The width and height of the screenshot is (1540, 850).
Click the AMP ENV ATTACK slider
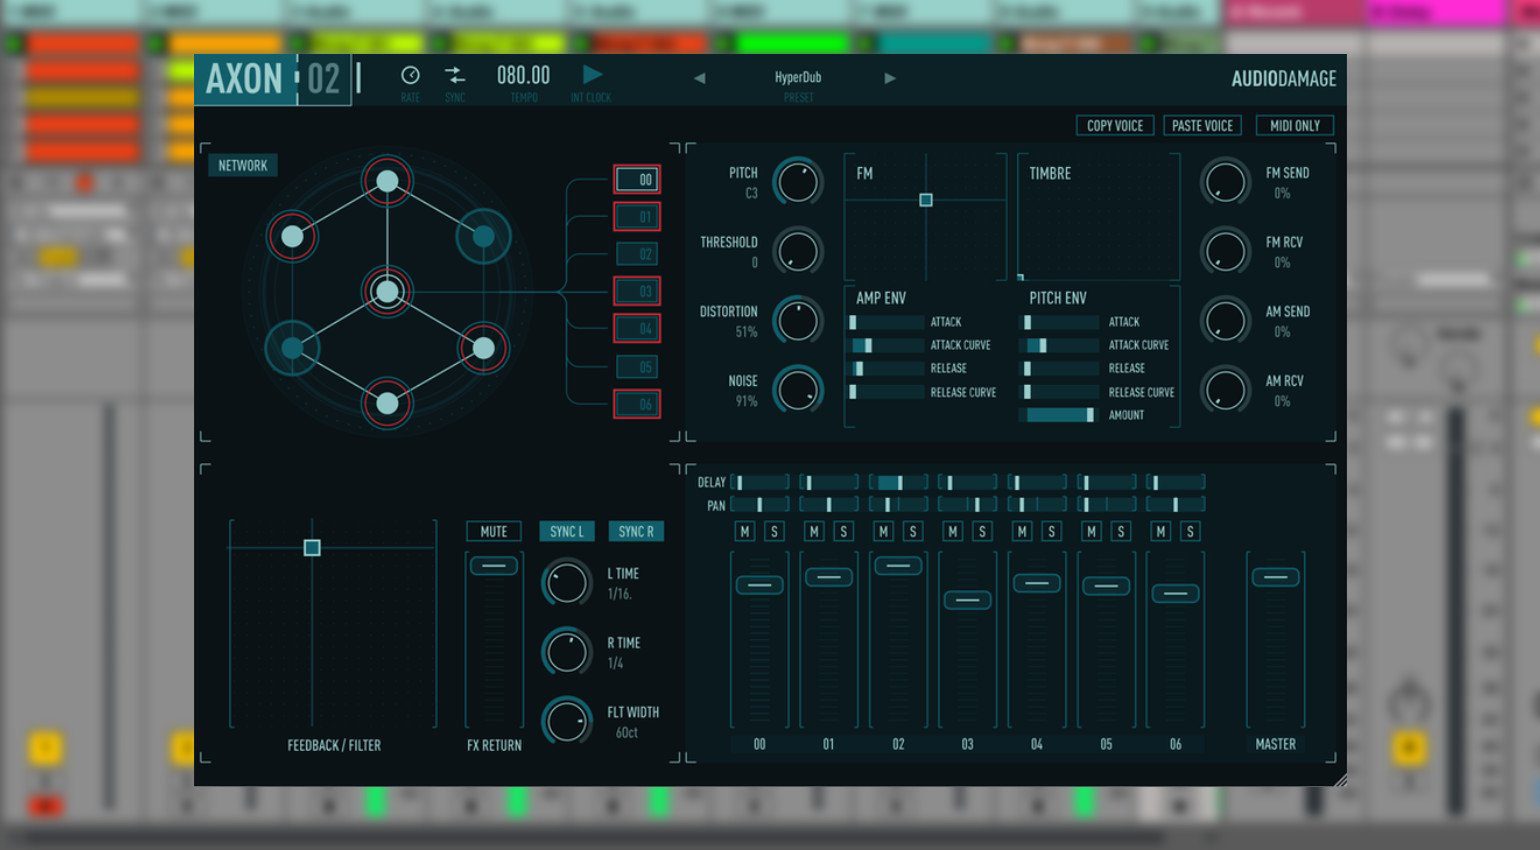tap(887, 322)
